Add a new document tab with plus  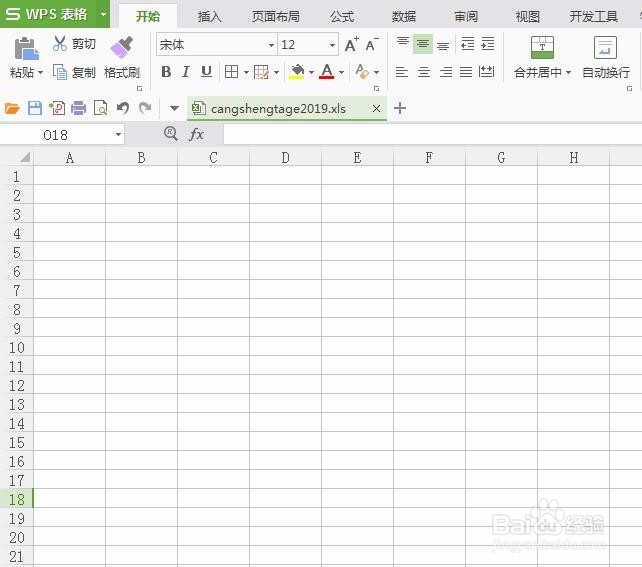400,108
